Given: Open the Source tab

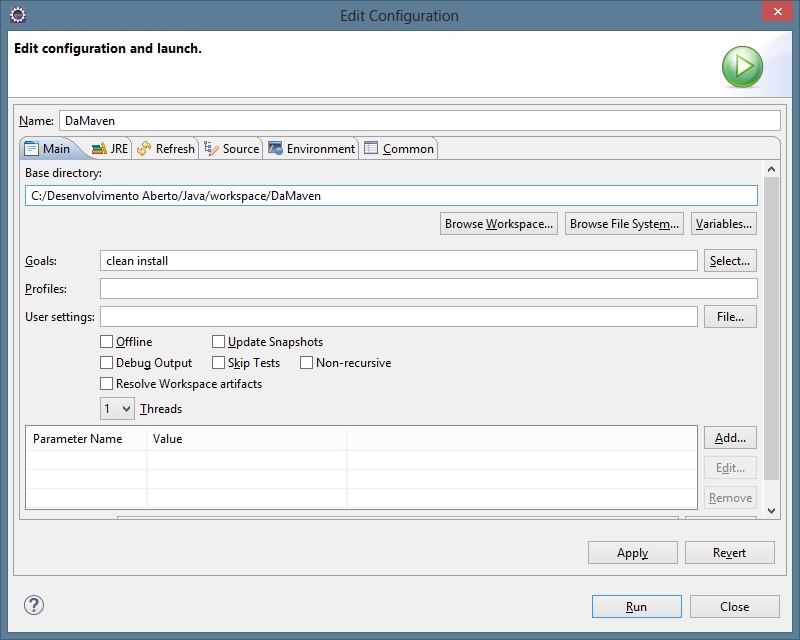Looking at the screenshot, I should (231, 148).
